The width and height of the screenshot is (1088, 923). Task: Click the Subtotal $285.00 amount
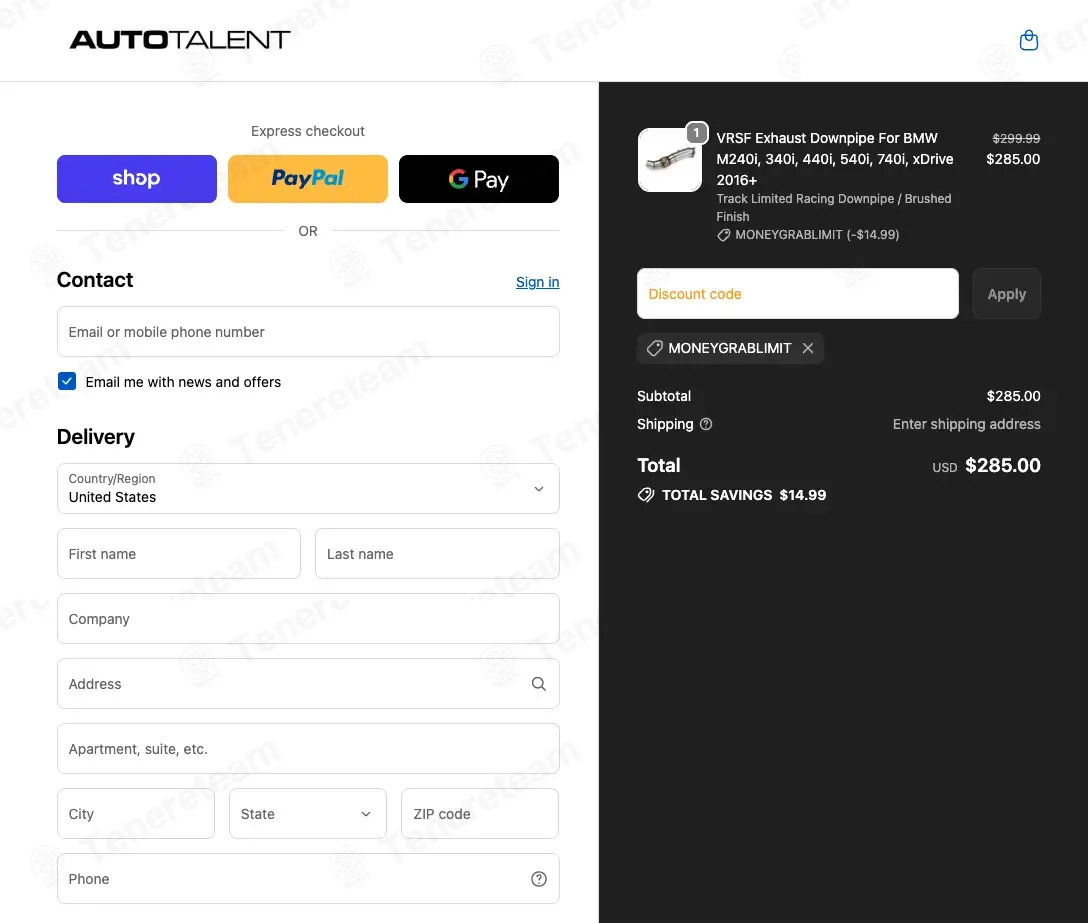coord(1013,396)
